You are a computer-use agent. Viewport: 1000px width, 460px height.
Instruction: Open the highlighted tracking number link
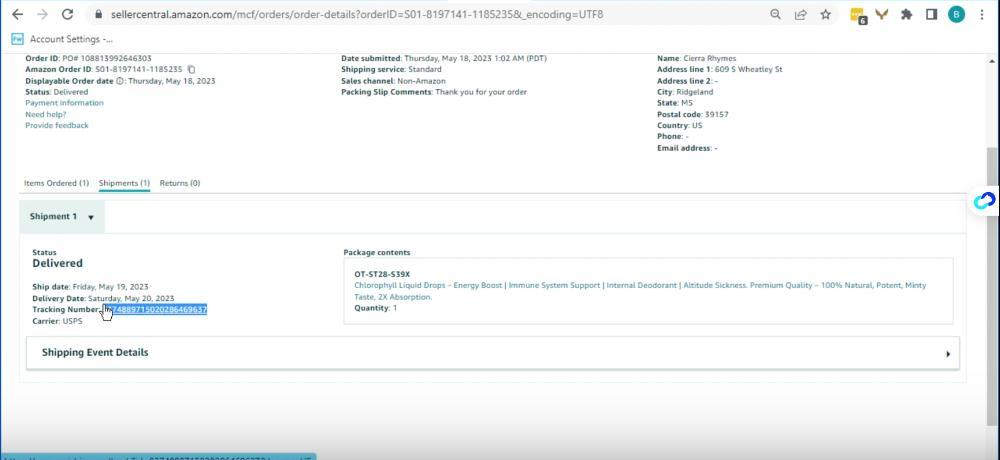[x=156, y=309]
